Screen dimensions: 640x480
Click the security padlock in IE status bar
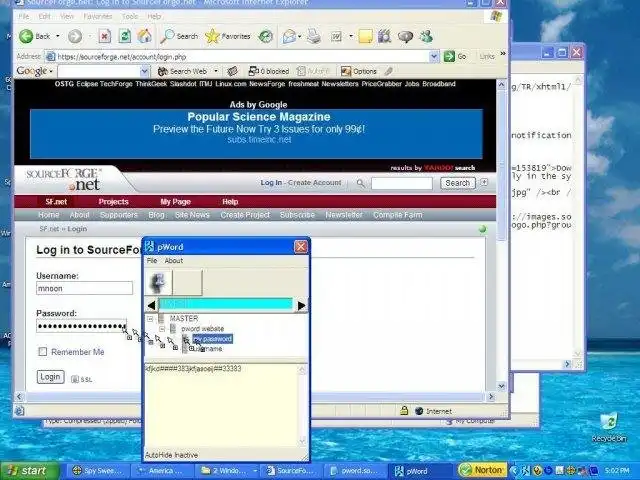tap(404, 411)
